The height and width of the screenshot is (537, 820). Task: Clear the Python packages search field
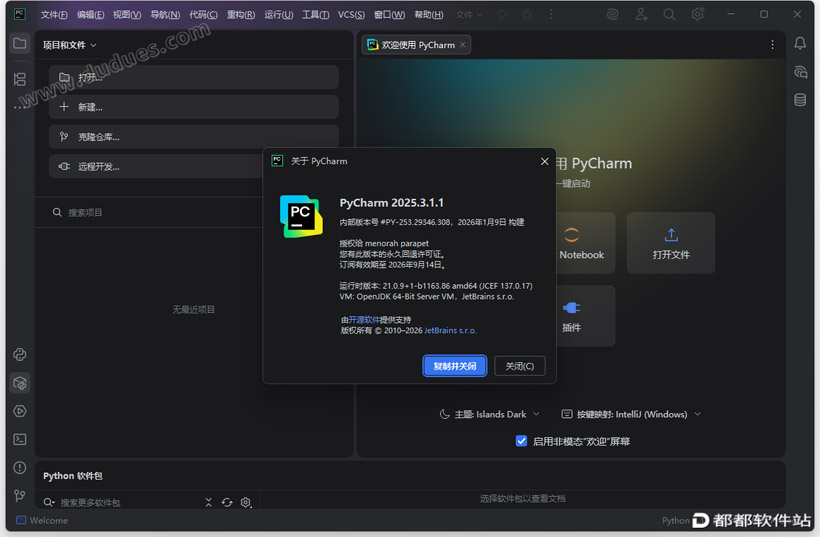pos(209,502)
